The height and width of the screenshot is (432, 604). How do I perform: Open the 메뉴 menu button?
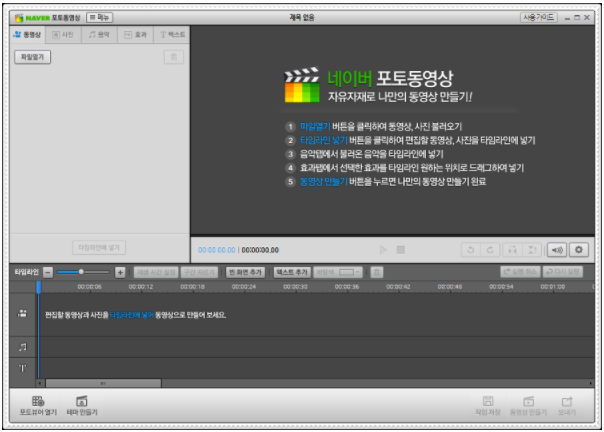pyautogui.click(x=99, y=17)
